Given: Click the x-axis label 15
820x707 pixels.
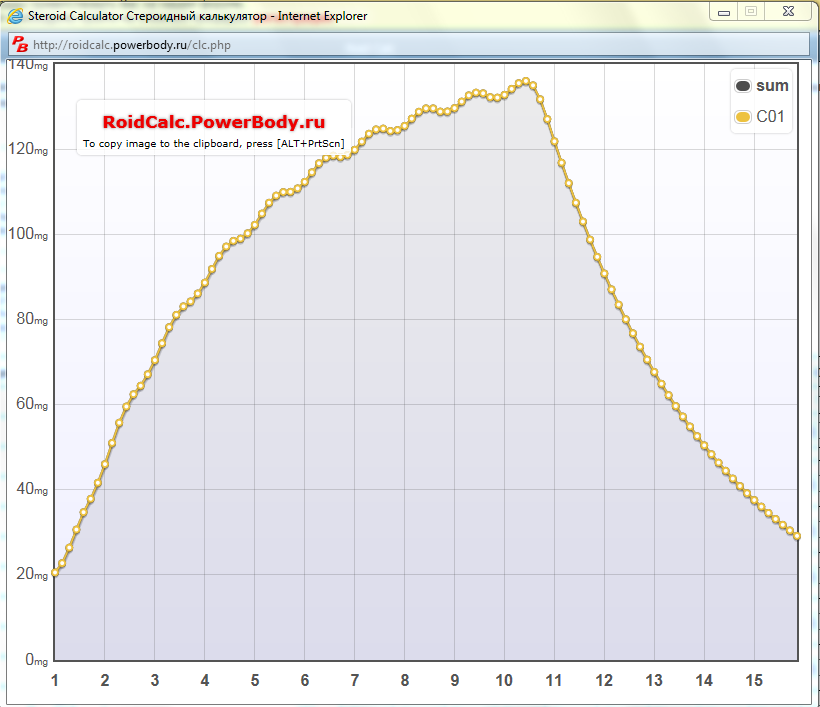Looking at the screenshot, I should tap(753, 680).
